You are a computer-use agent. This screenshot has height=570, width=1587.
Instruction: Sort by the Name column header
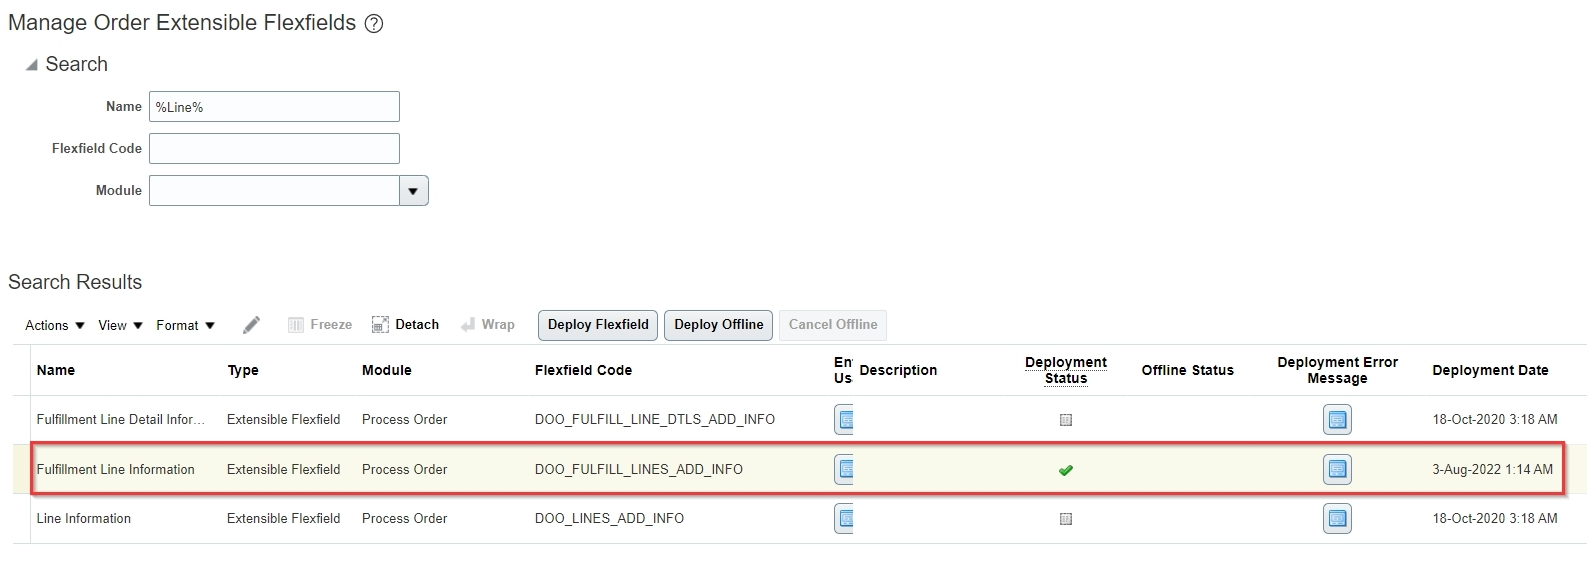click(x=56, y=371)
